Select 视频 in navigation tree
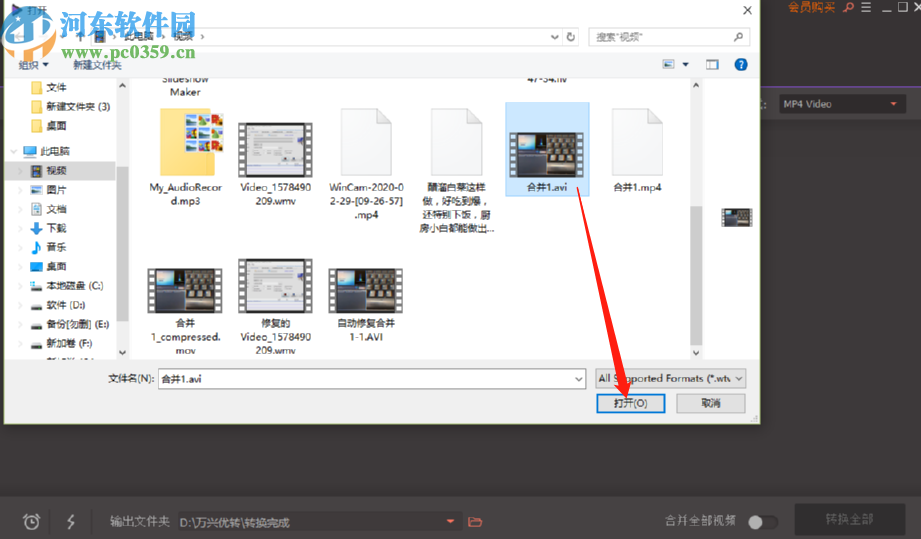This screenshot has width=921, height=539. tap(49, 170)
